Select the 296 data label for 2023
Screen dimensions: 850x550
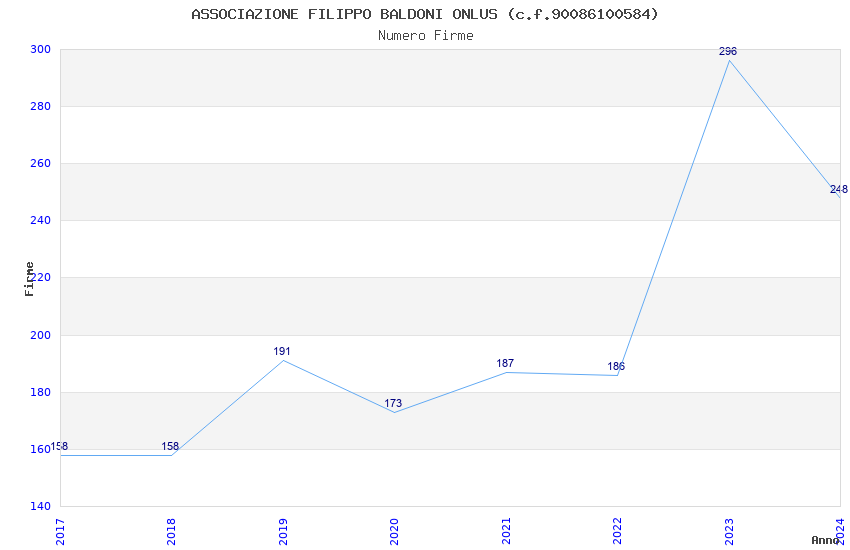tap(727, 51)
